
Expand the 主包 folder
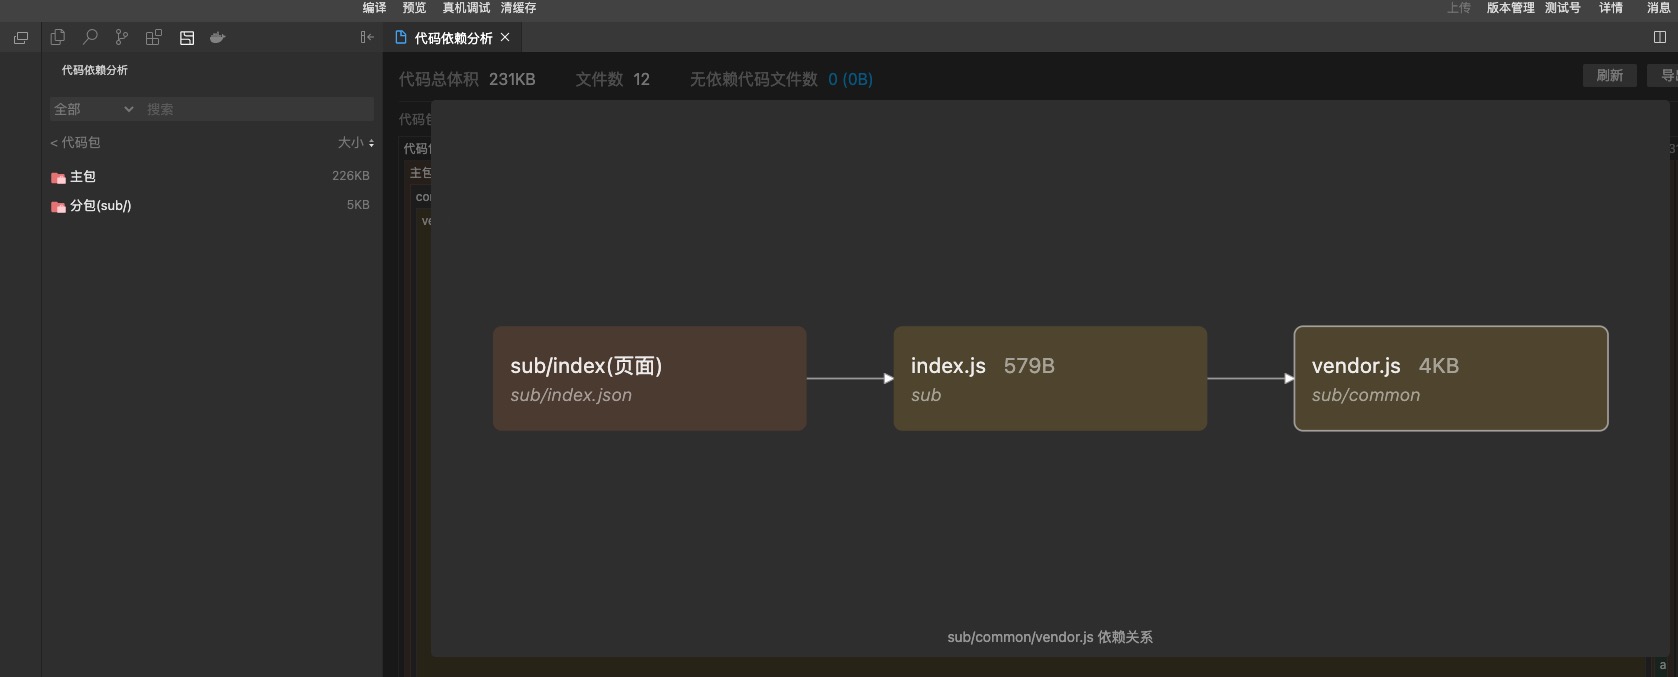82,177
